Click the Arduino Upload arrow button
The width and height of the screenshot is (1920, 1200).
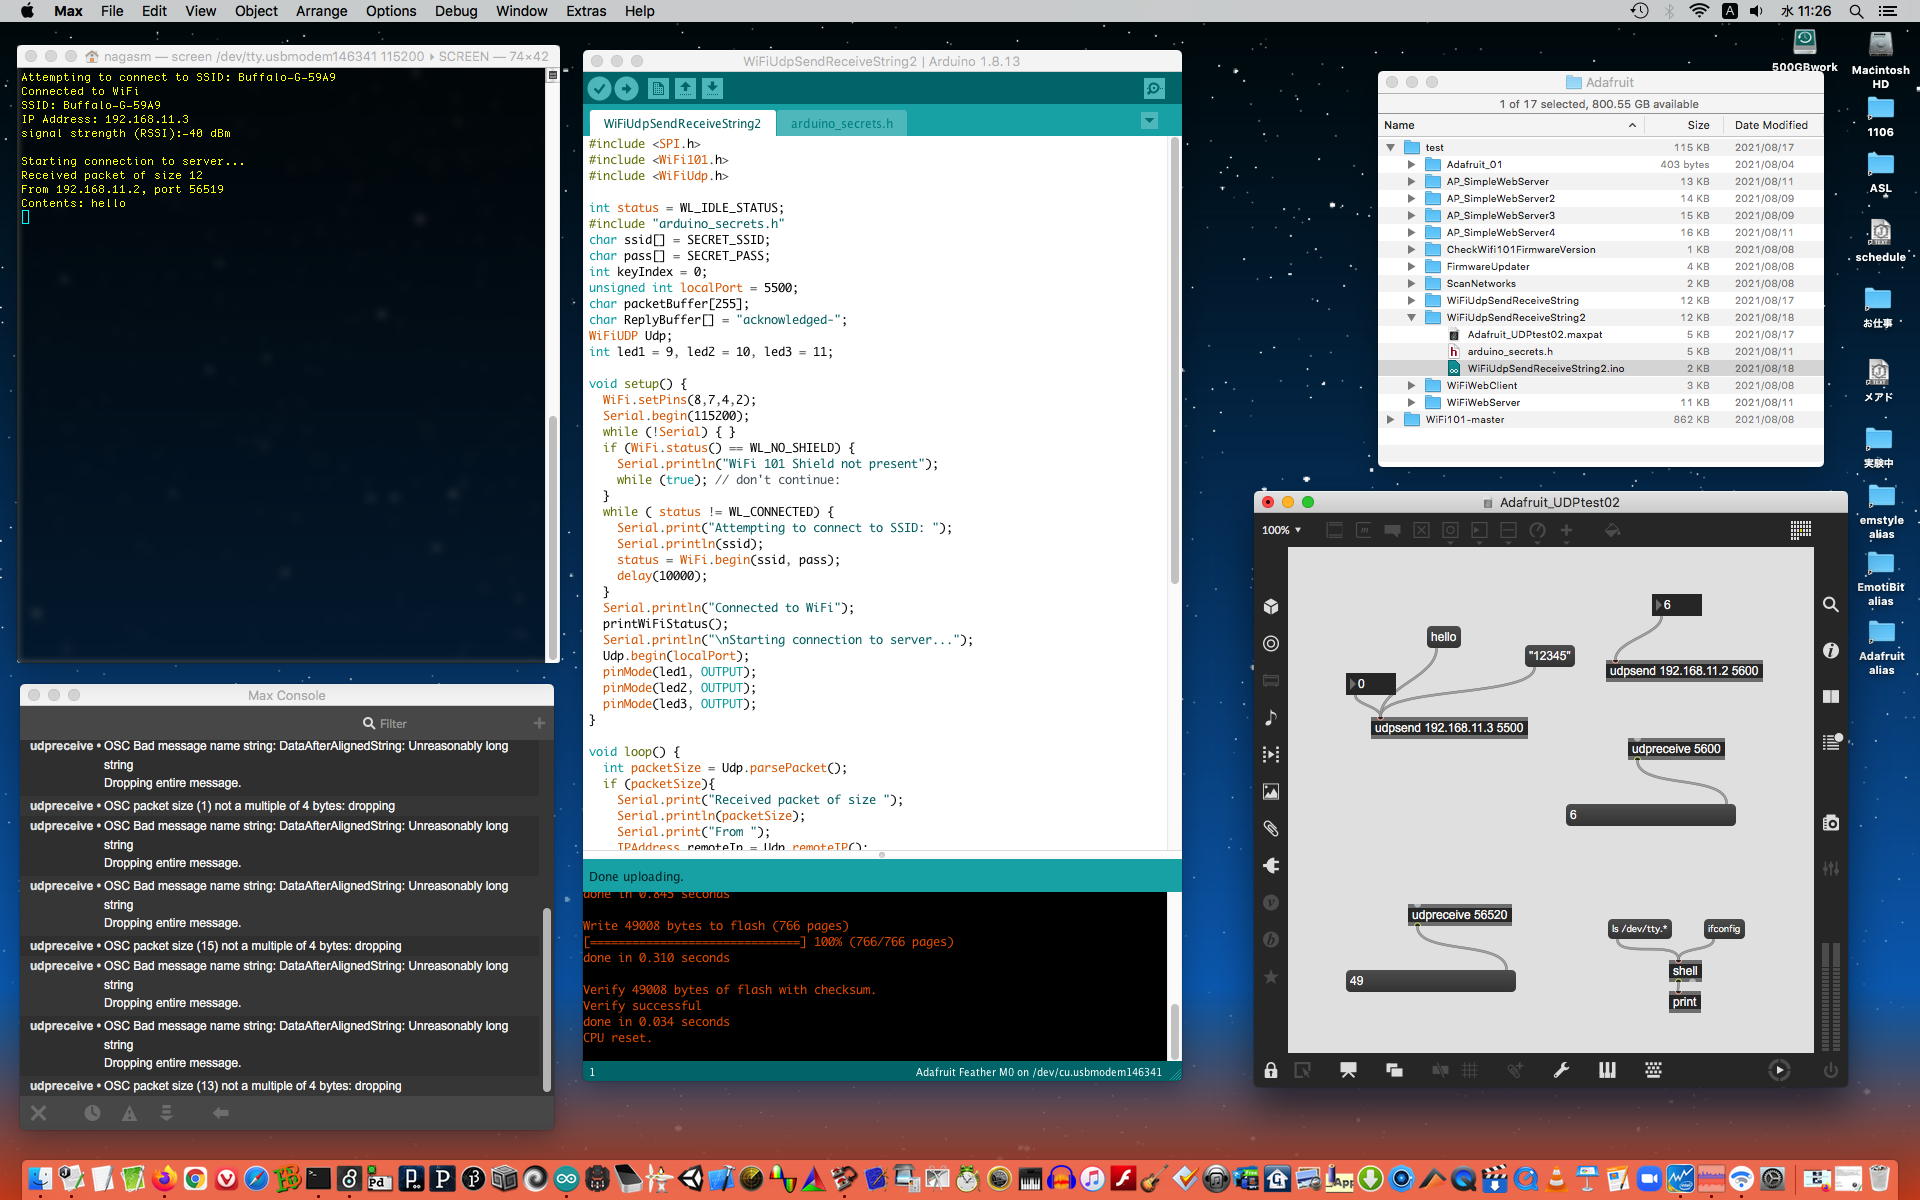click(x=627, y=88)
